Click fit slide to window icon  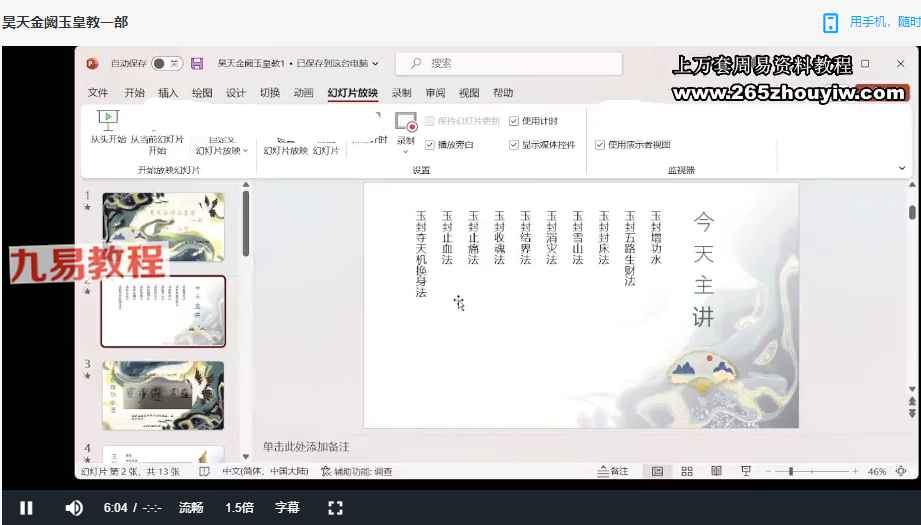(901, 471)
